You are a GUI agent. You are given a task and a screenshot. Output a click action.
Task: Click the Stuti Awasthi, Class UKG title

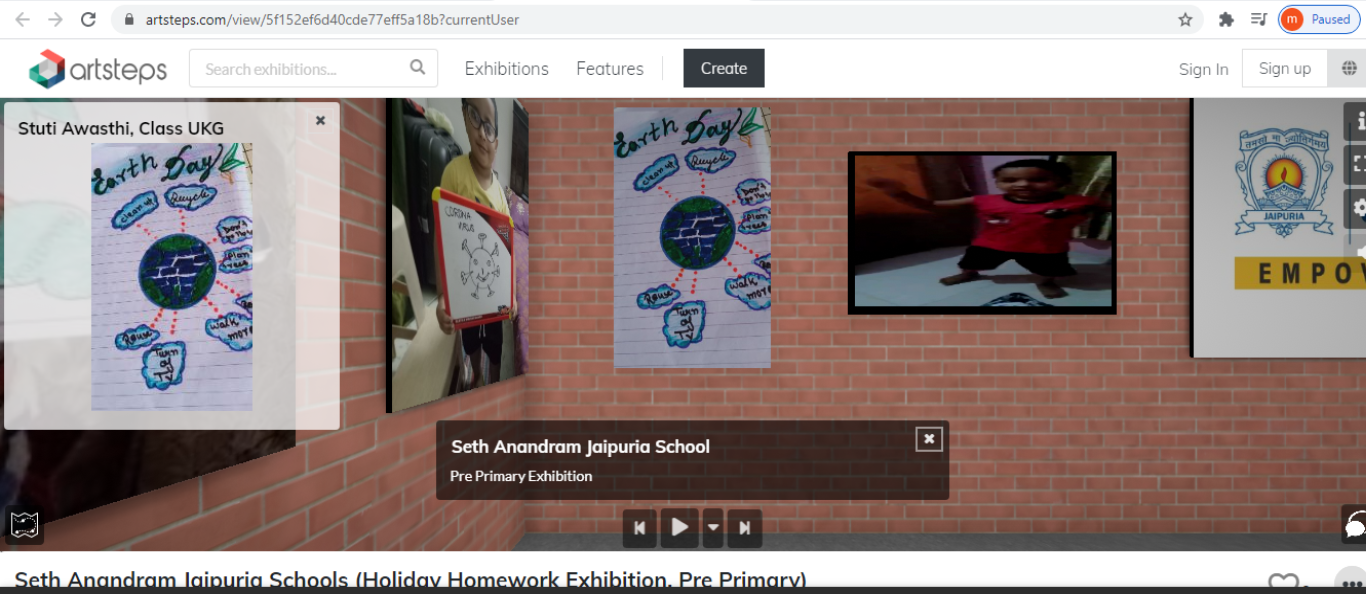[x=121, y=128]
